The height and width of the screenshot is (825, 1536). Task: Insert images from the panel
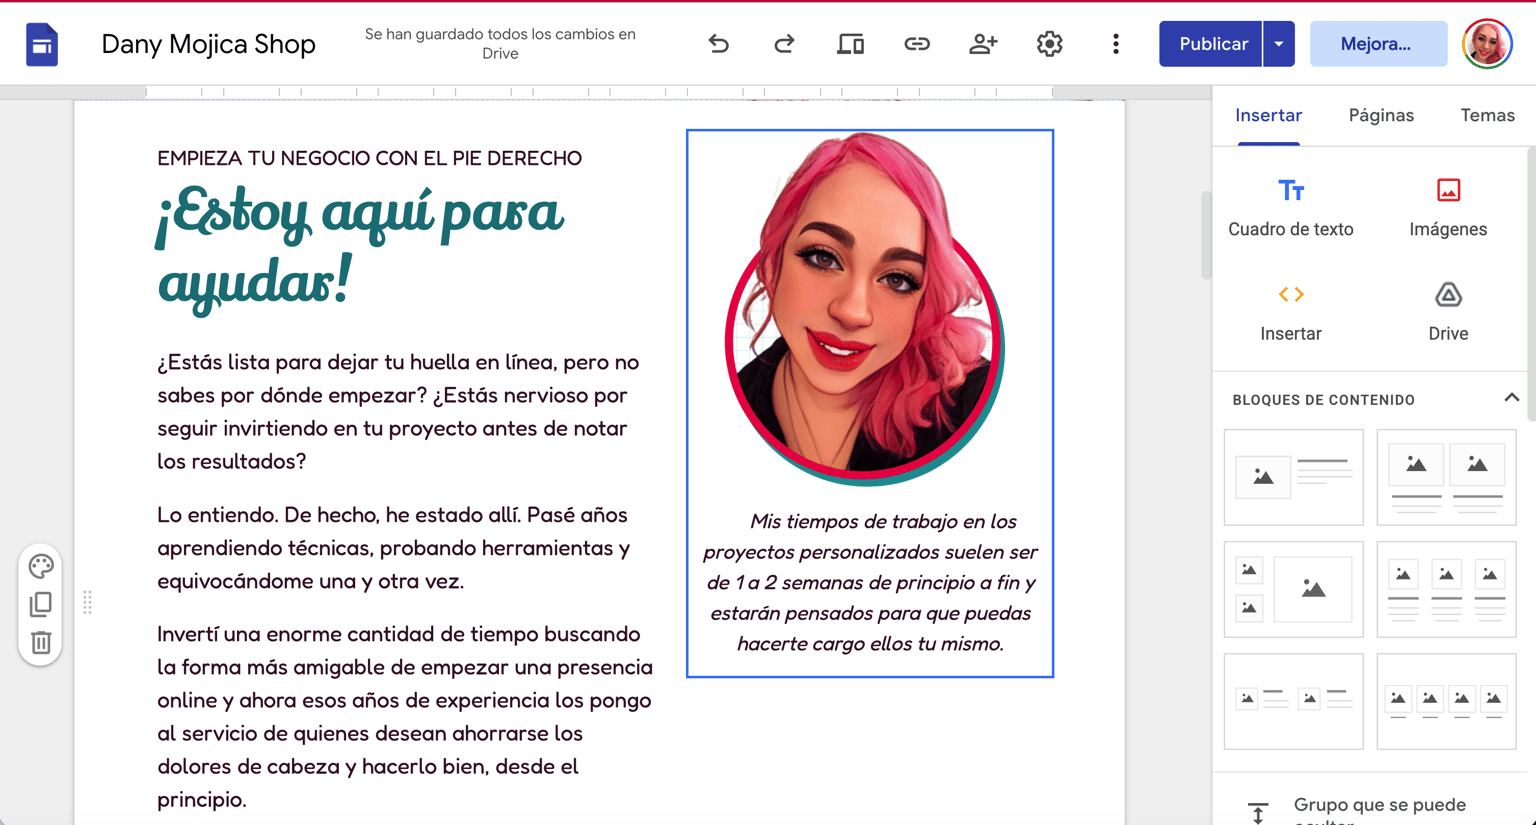[1448, 208]
